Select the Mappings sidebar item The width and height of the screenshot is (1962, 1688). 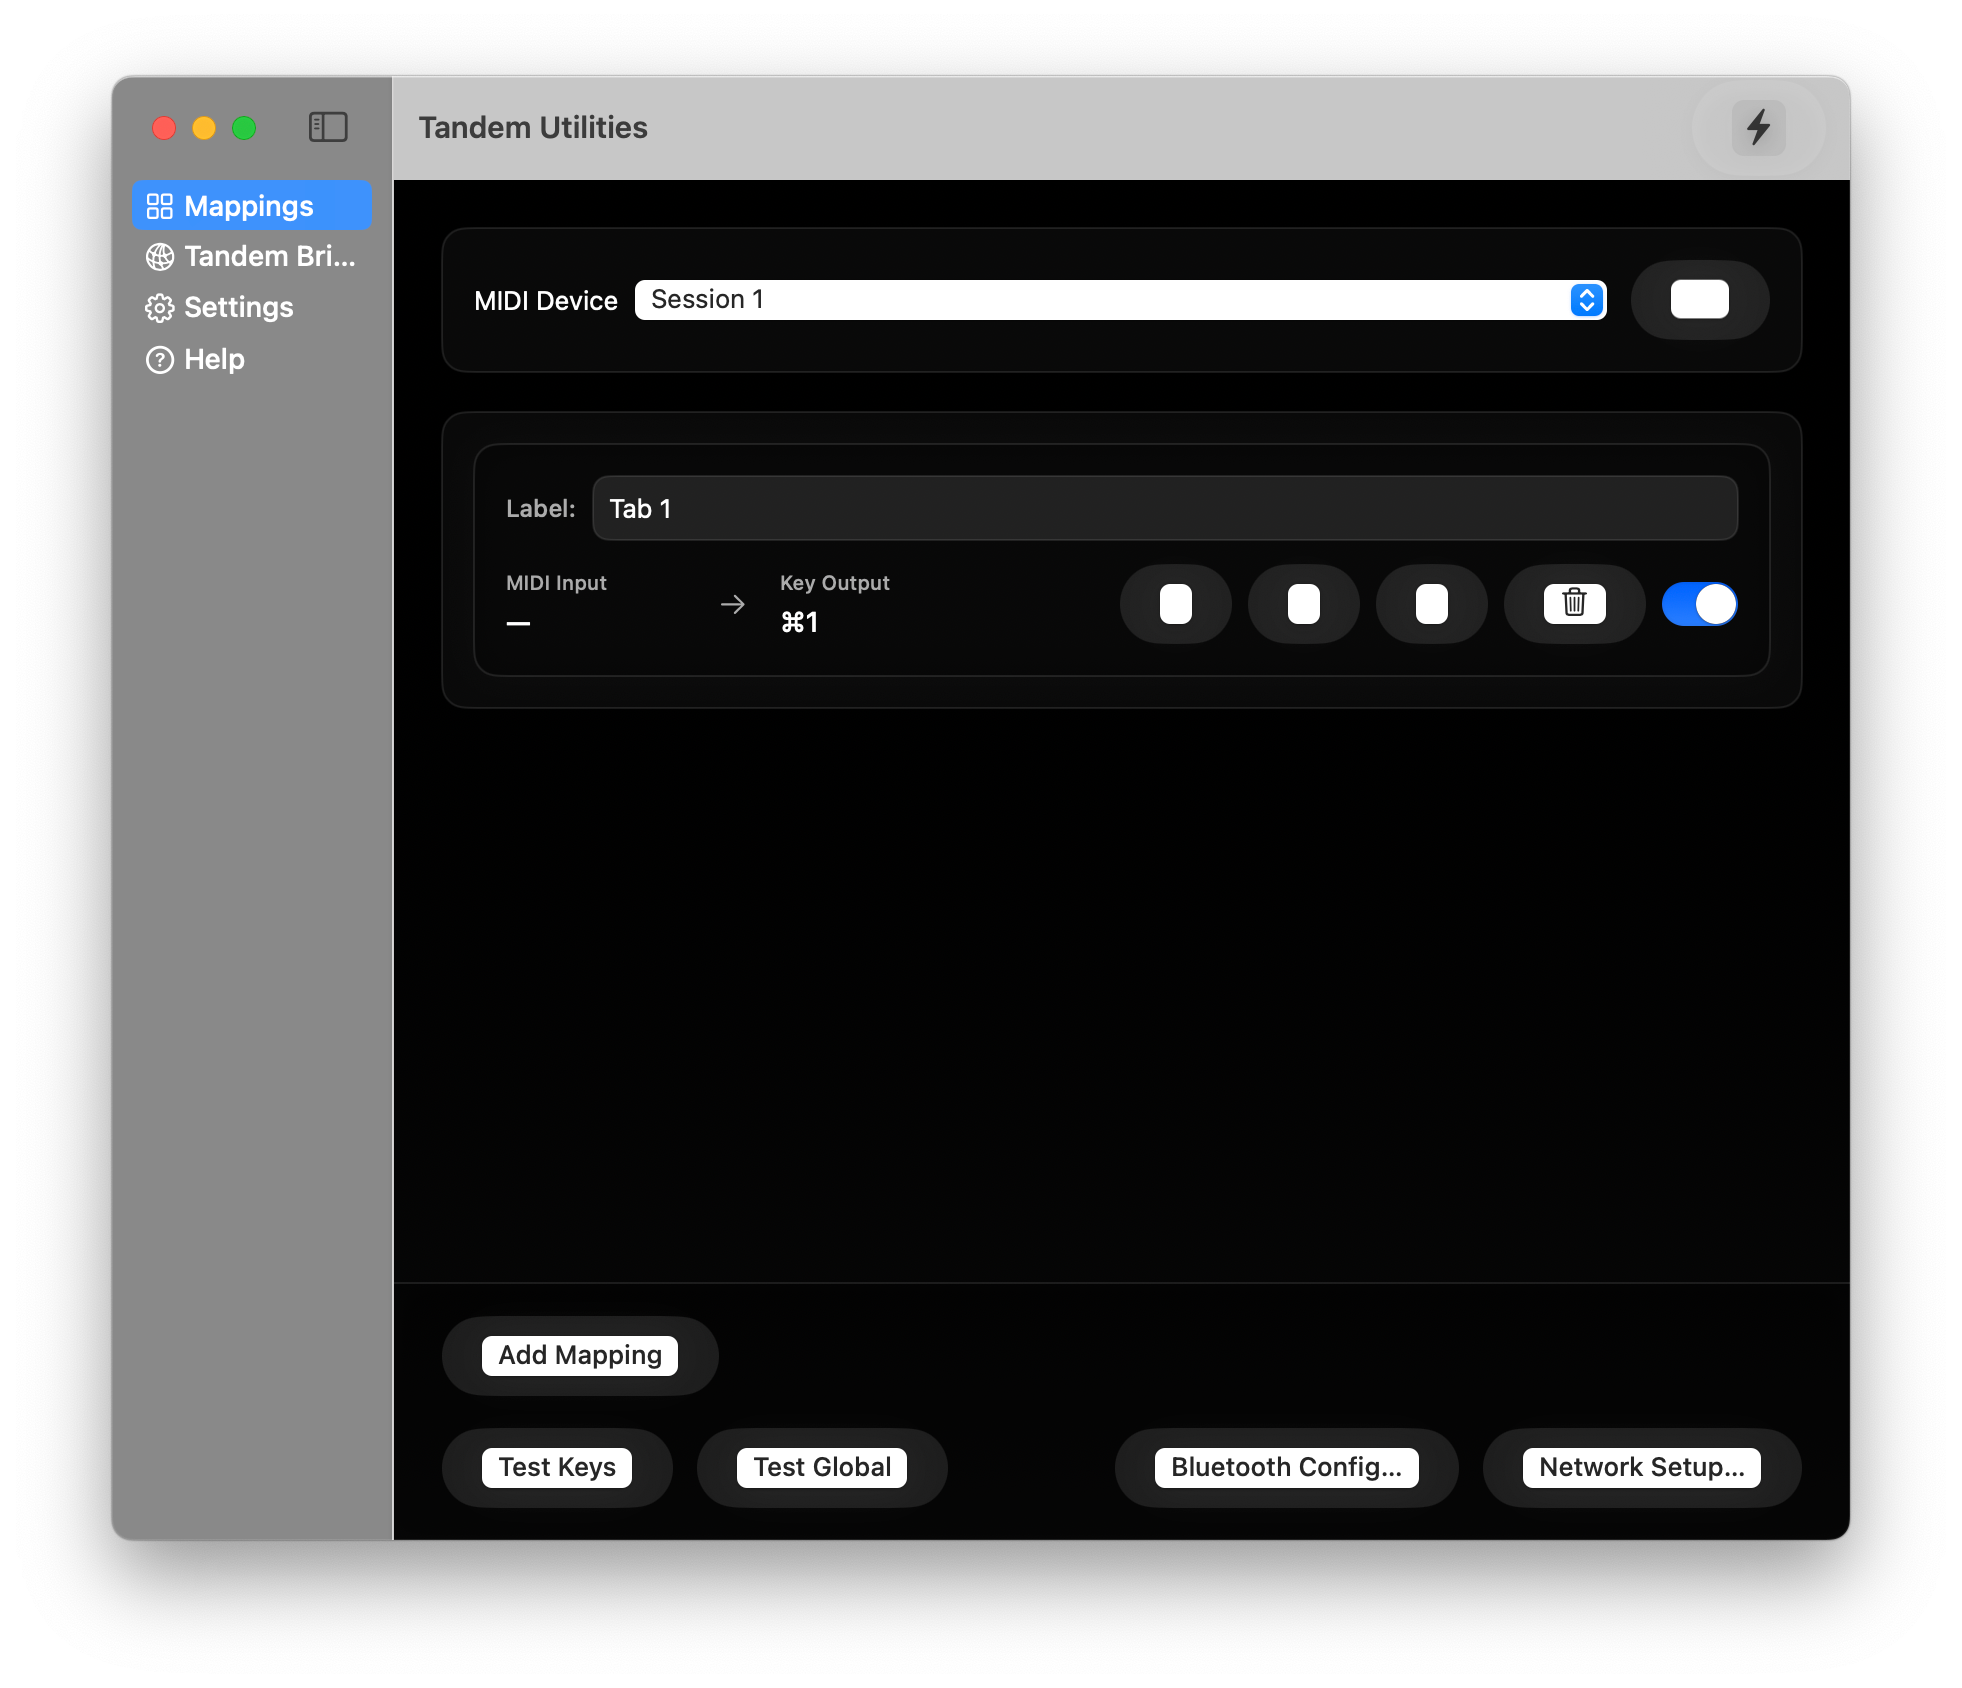250,206
